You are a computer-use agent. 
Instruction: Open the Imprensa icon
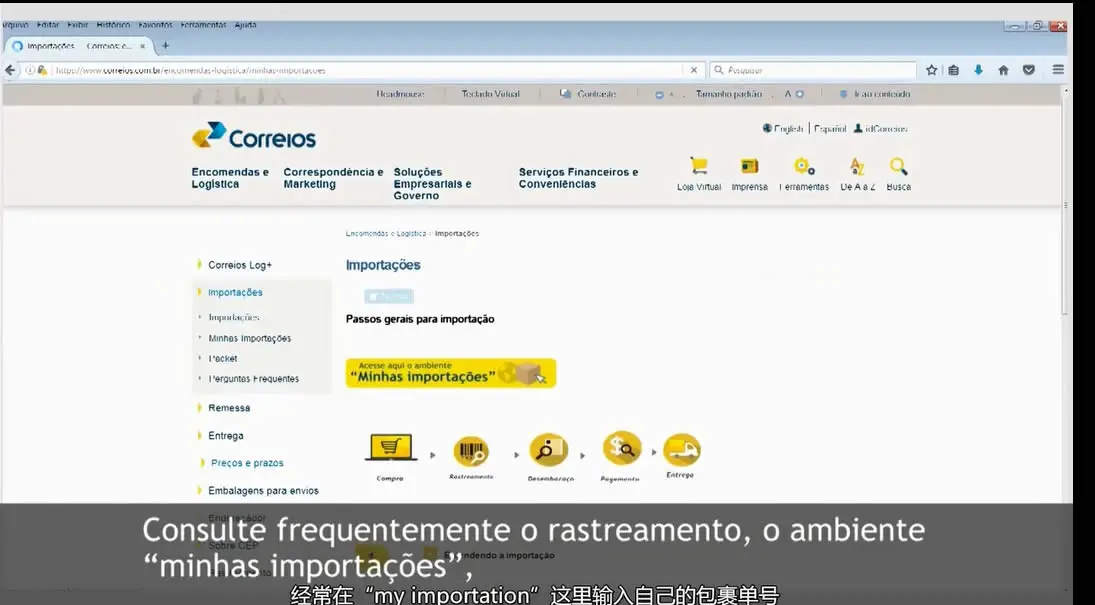(x=749, y=166)
